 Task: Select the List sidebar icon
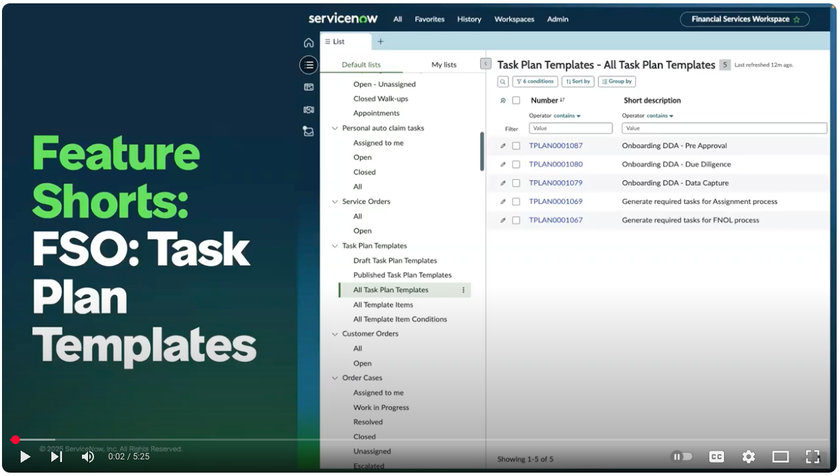pyautogui.click(x=309, y=65)
